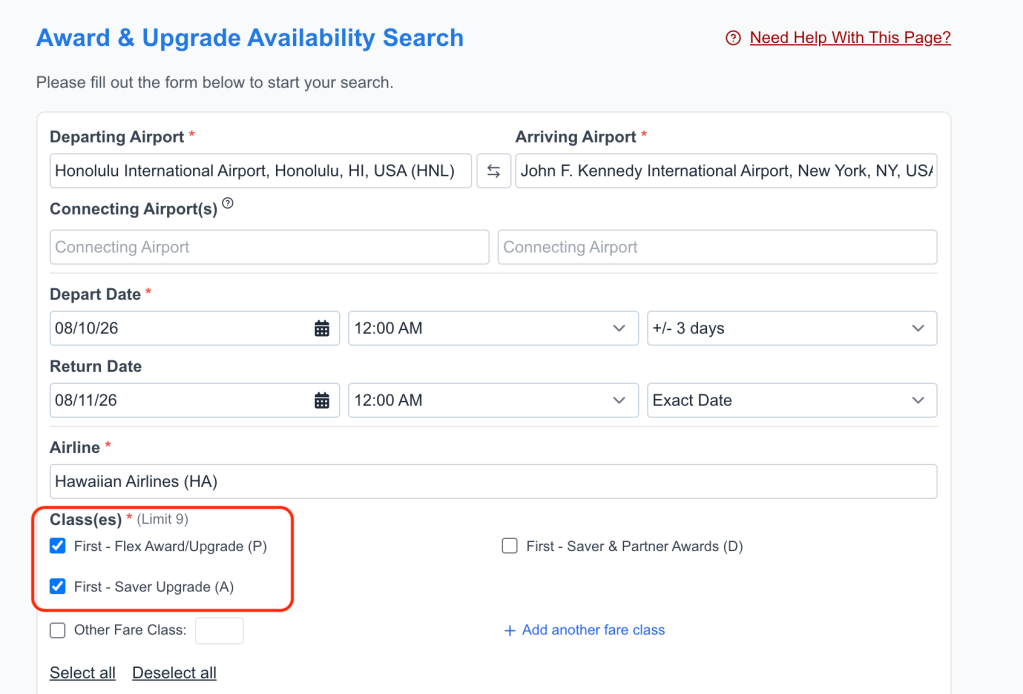
Task: Click the plus icon to add fare class
Action: [509, 631]
